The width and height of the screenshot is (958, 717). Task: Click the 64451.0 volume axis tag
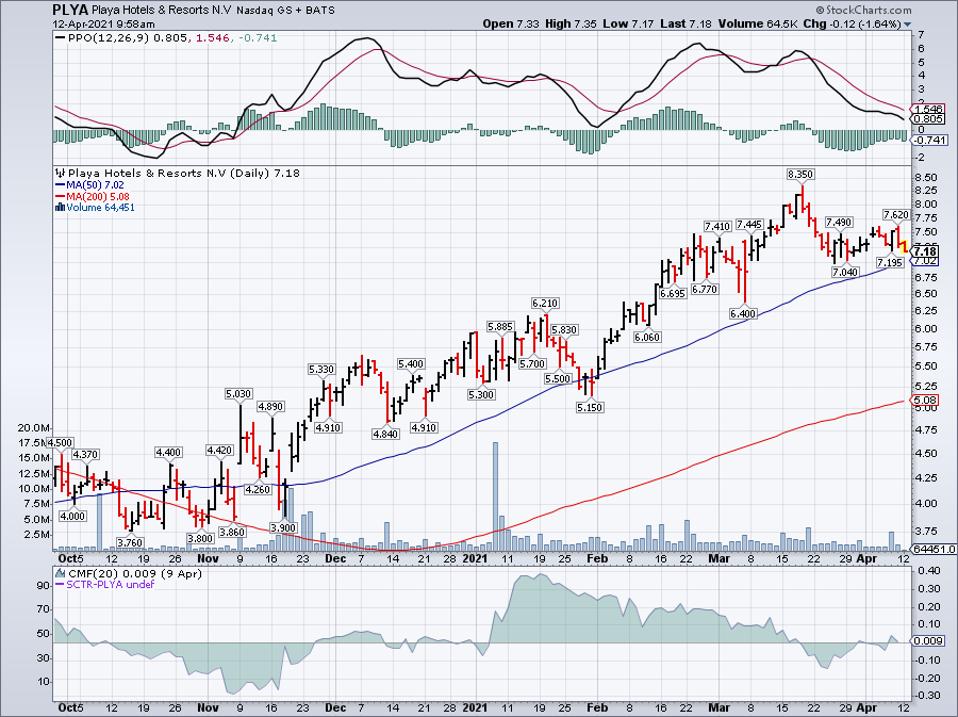[x=932, y=549]
